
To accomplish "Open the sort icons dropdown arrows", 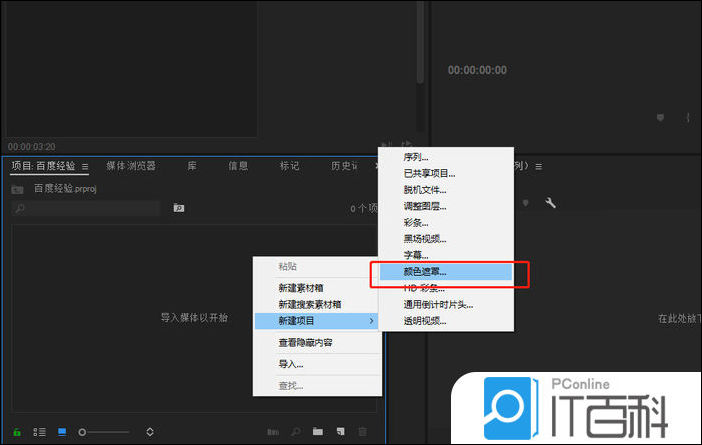I will click(x=149, y=432).
